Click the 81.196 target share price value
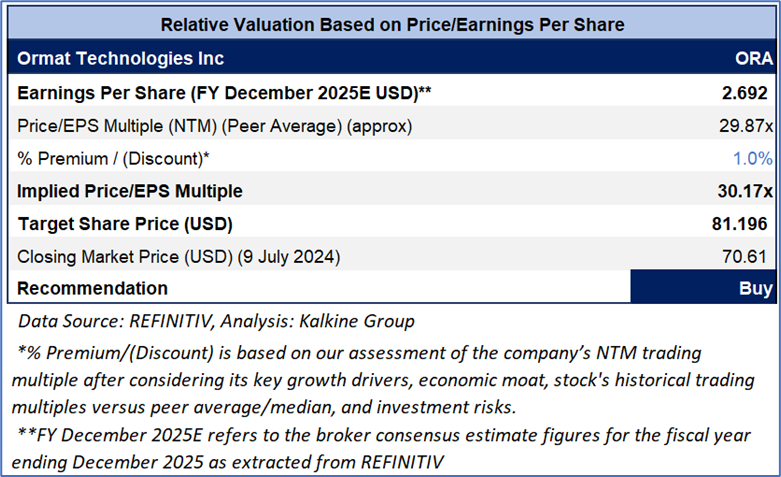Image resolution: width=781 pixels, height=477 pixels. (742, 224)
